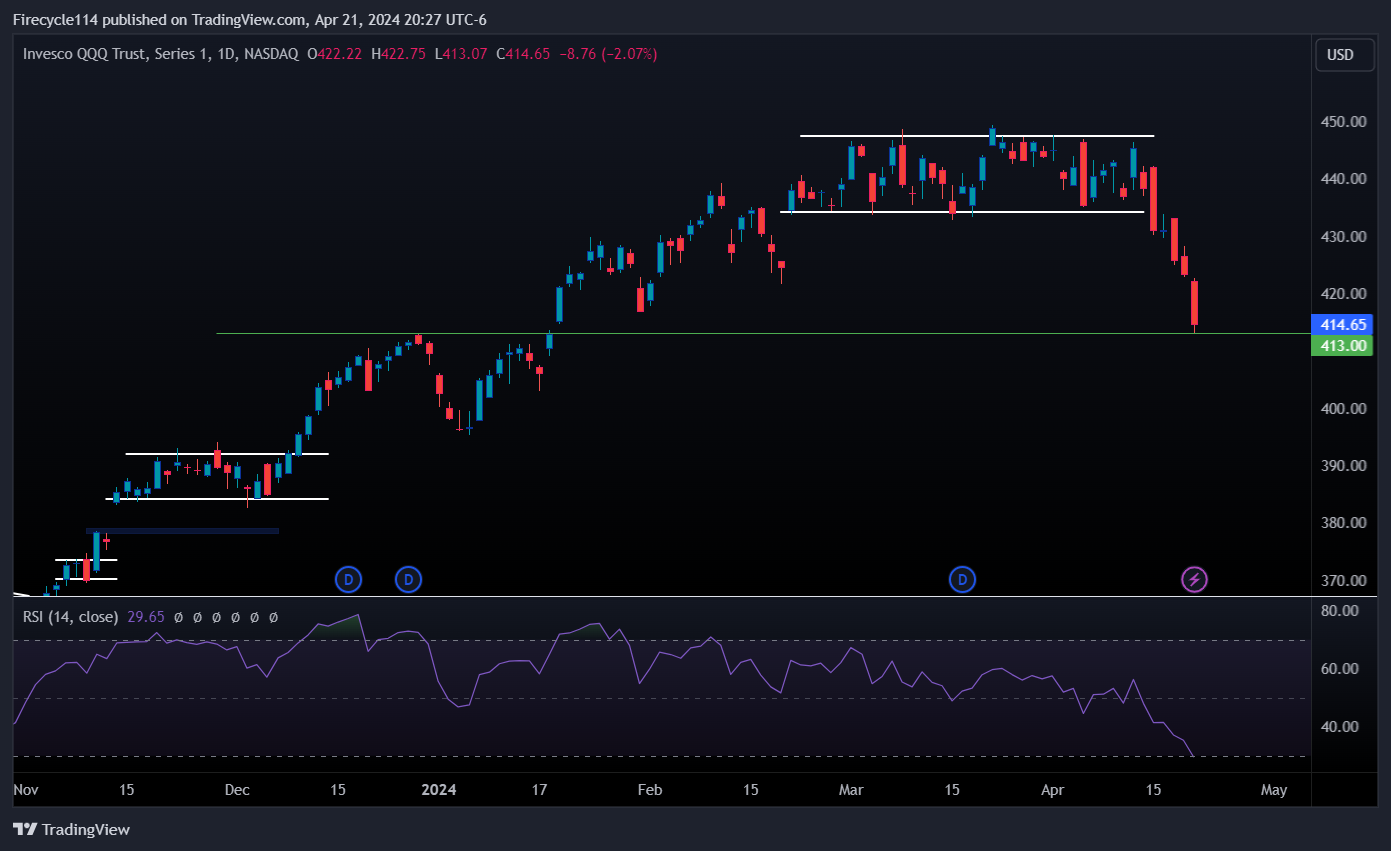
Task: Click the Firecycle114 published header text
Action: click(x=249, y=20)
